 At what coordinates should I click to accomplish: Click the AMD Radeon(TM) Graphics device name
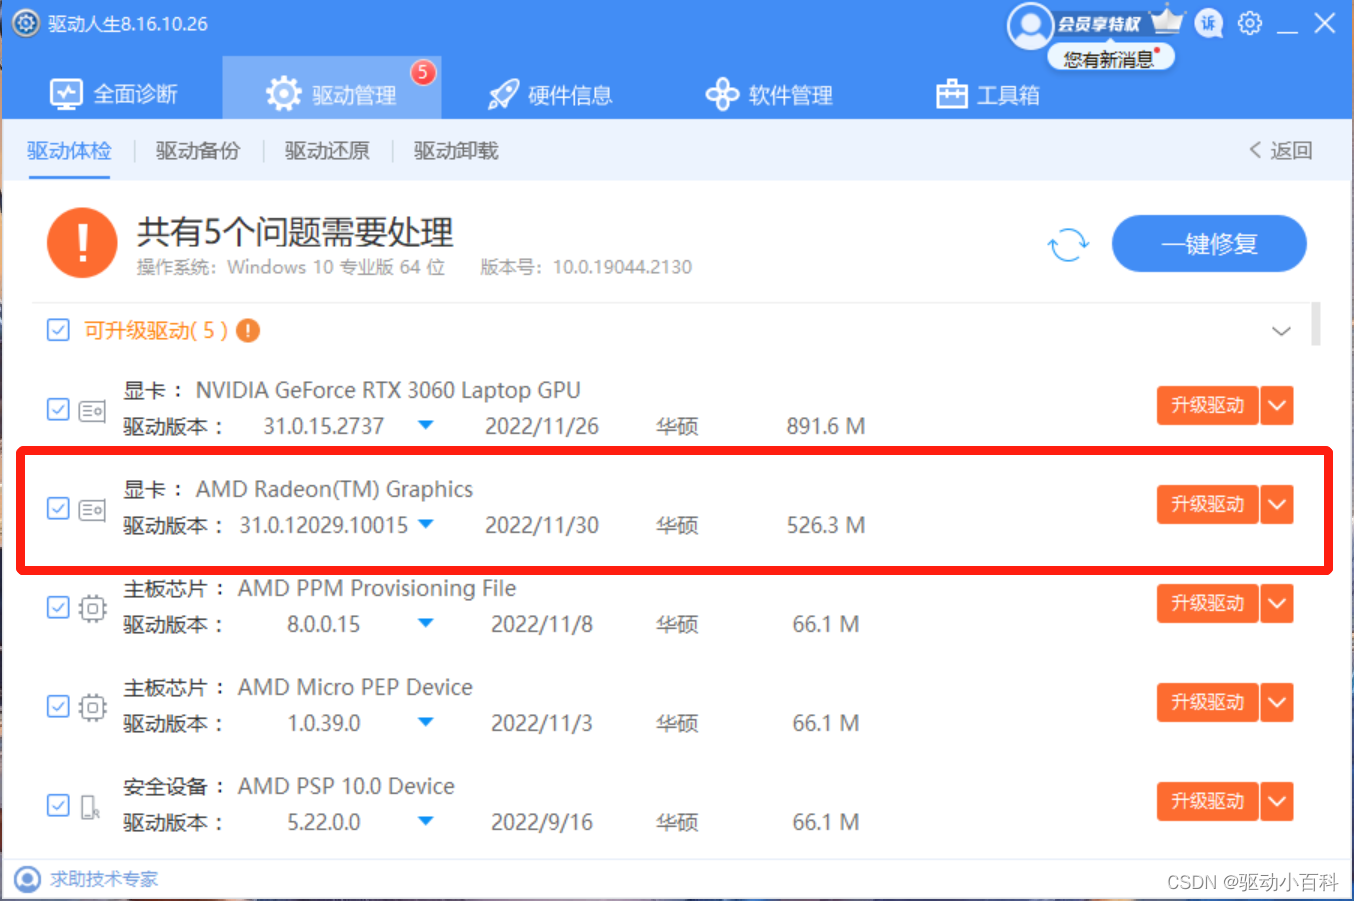(334, 489)
